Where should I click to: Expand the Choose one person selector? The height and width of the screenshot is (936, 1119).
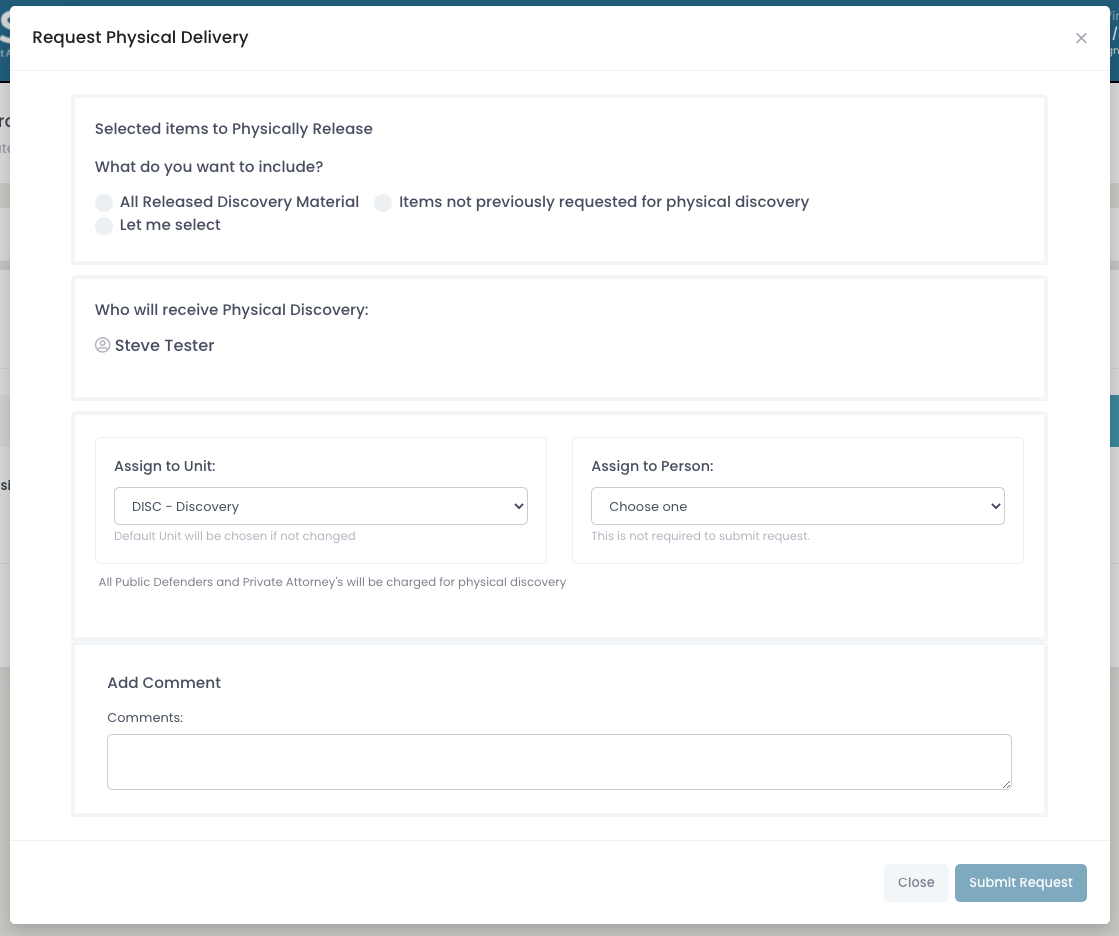[x=797, y=506]
